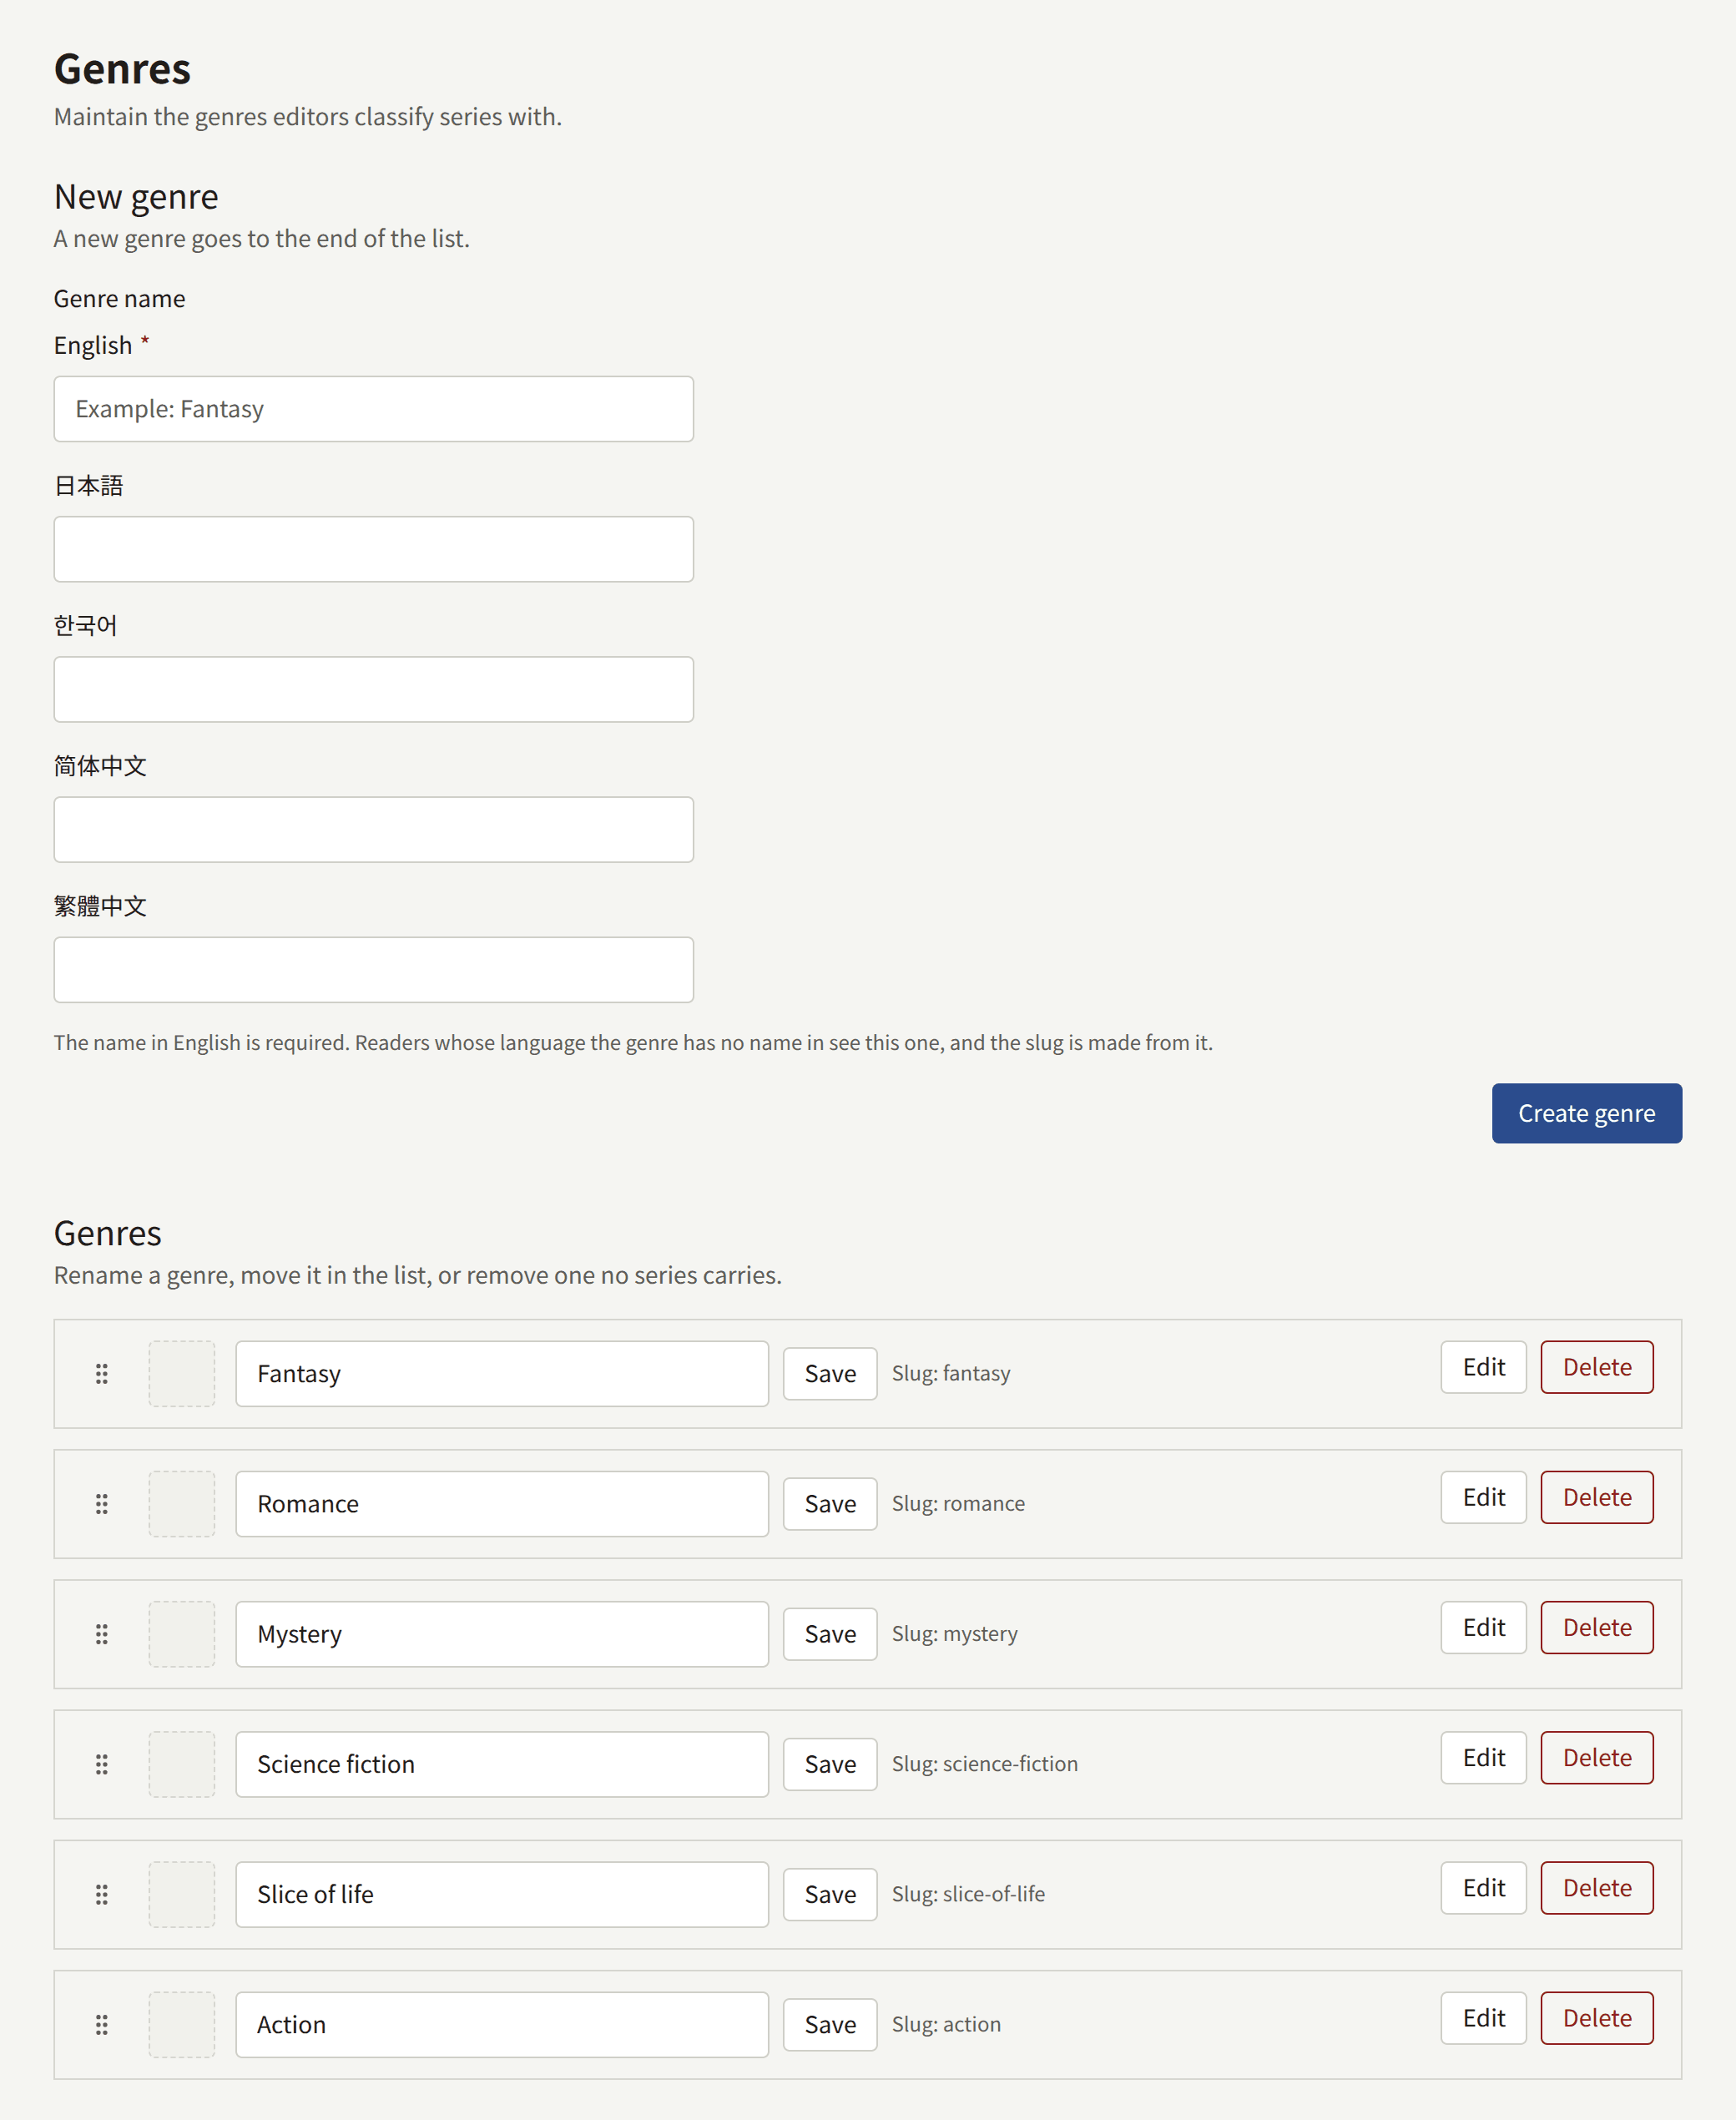
Task: Focus the 简体中文 genre name field
Action: [373, 829]
